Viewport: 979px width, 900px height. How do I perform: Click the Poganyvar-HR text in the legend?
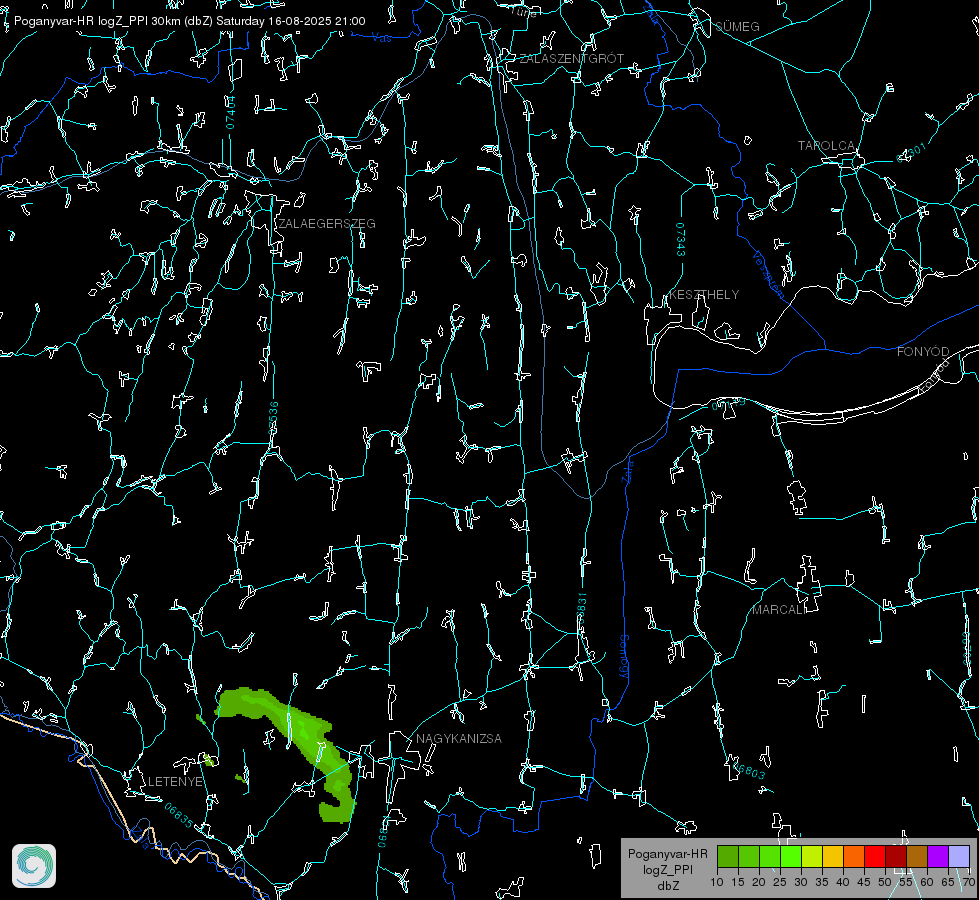[667, 854]
